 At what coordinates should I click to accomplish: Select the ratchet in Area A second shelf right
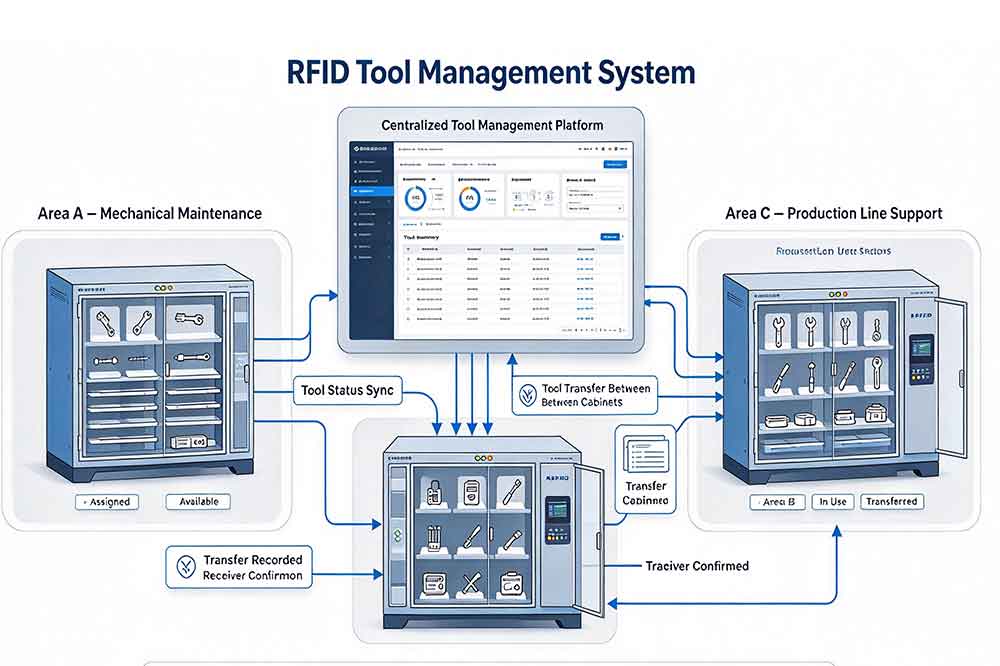click(191, 359)
